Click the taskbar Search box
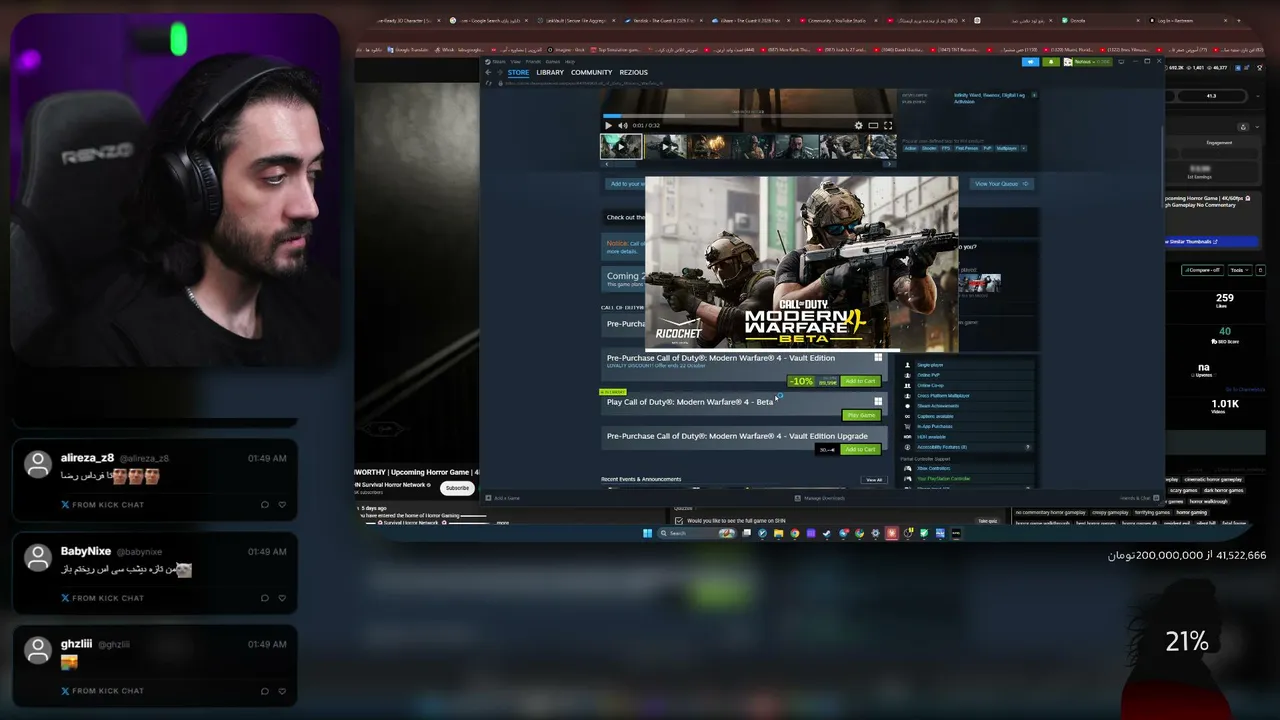The height and width of the screenshot is (720, 1280). click(x=696, y=533)
